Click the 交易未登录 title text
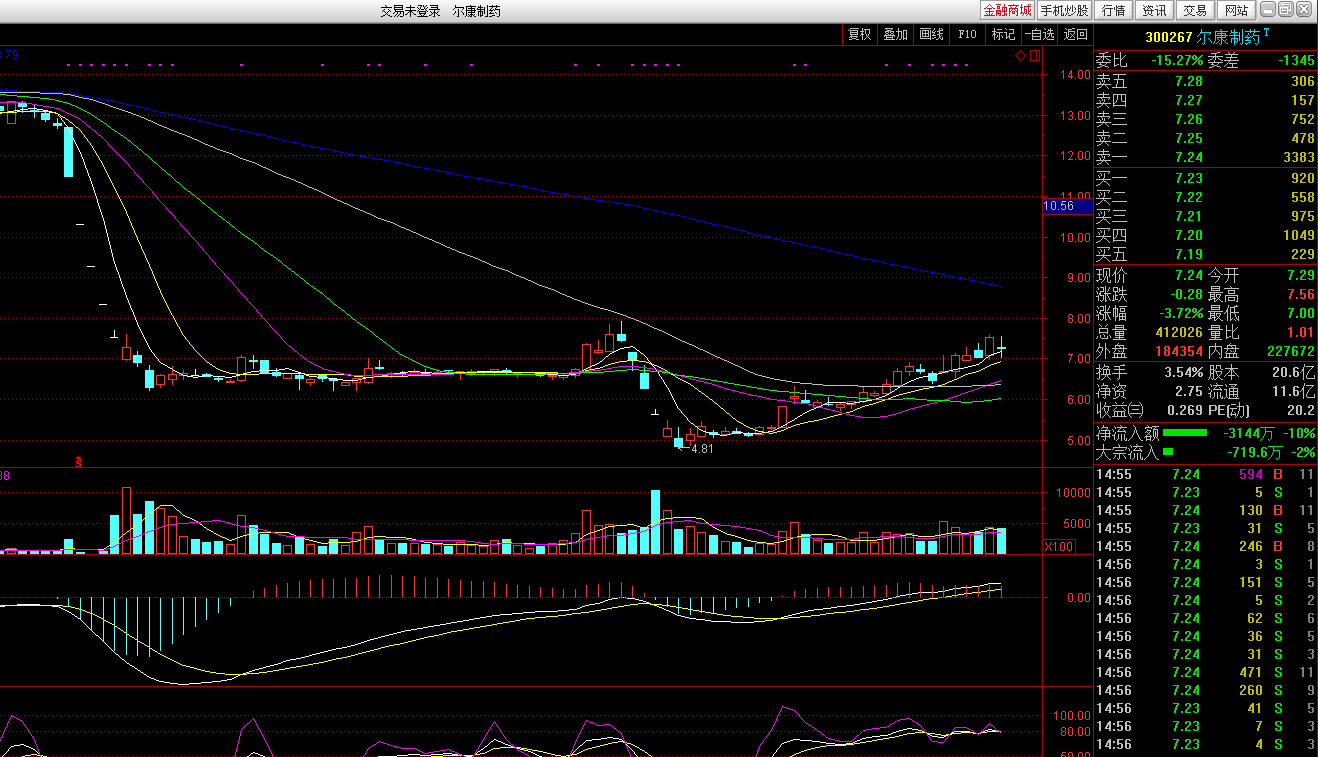The height and width of the screenshot is (757, 1318). (x=410, y=11)
